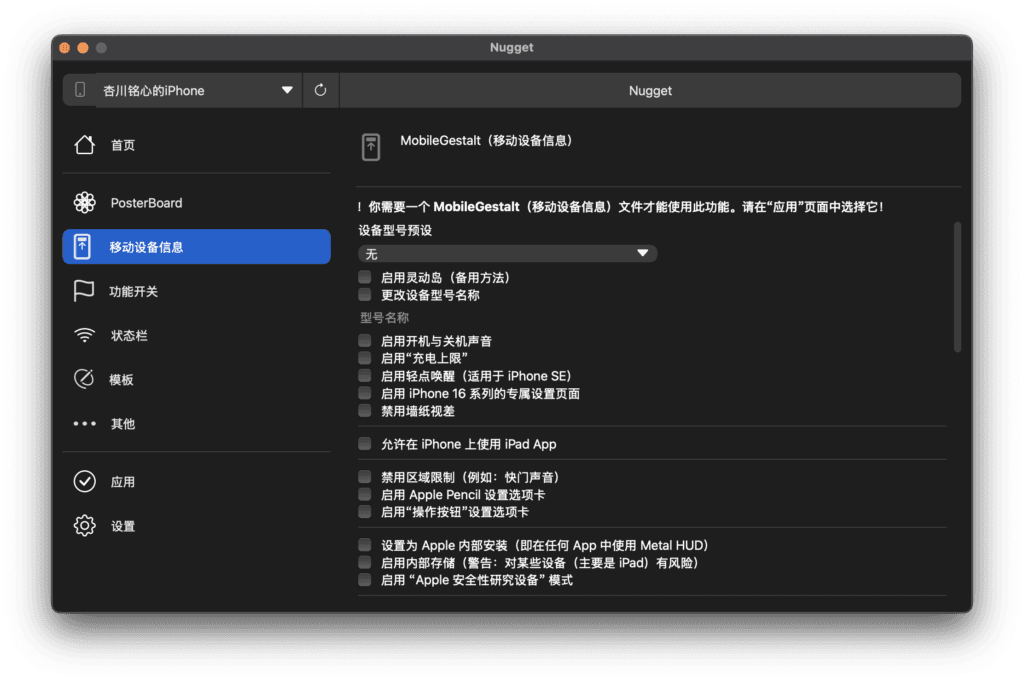Open the 杏川铭心的iPhone device selector

(180, 90)
